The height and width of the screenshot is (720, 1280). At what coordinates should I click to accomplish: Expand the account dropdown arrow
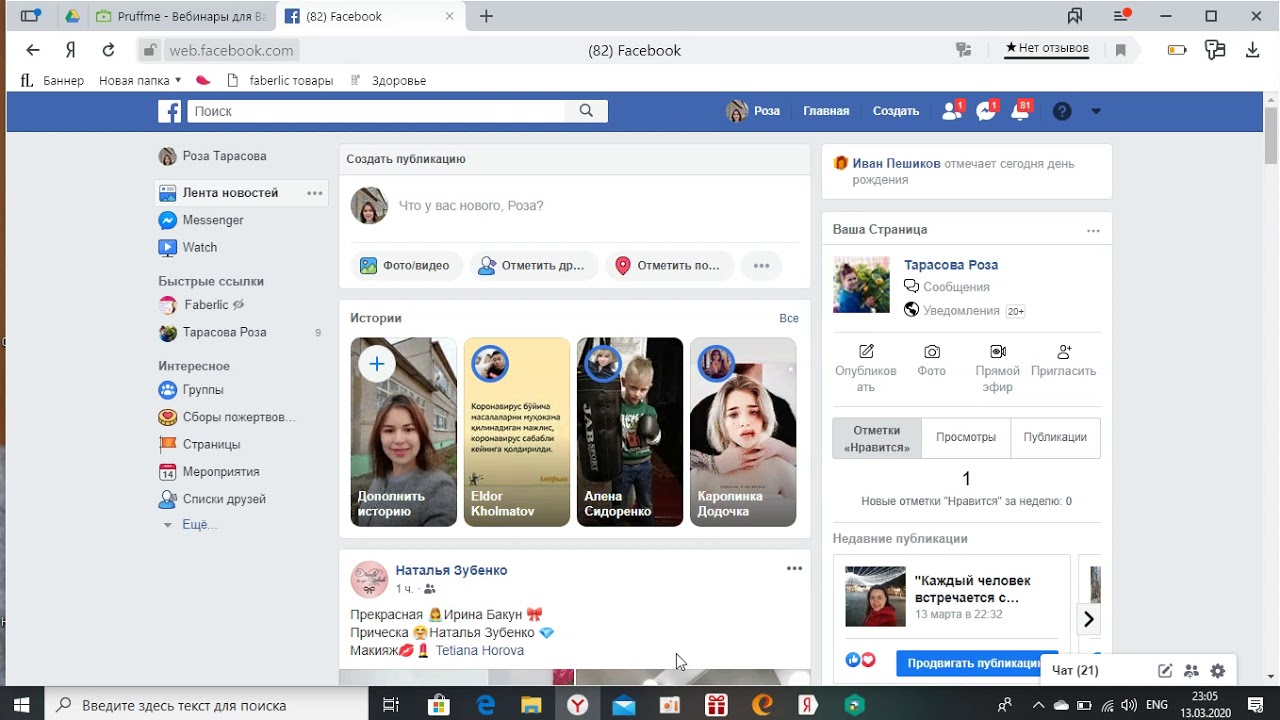pyautogui.click(x=1096, y=111)
